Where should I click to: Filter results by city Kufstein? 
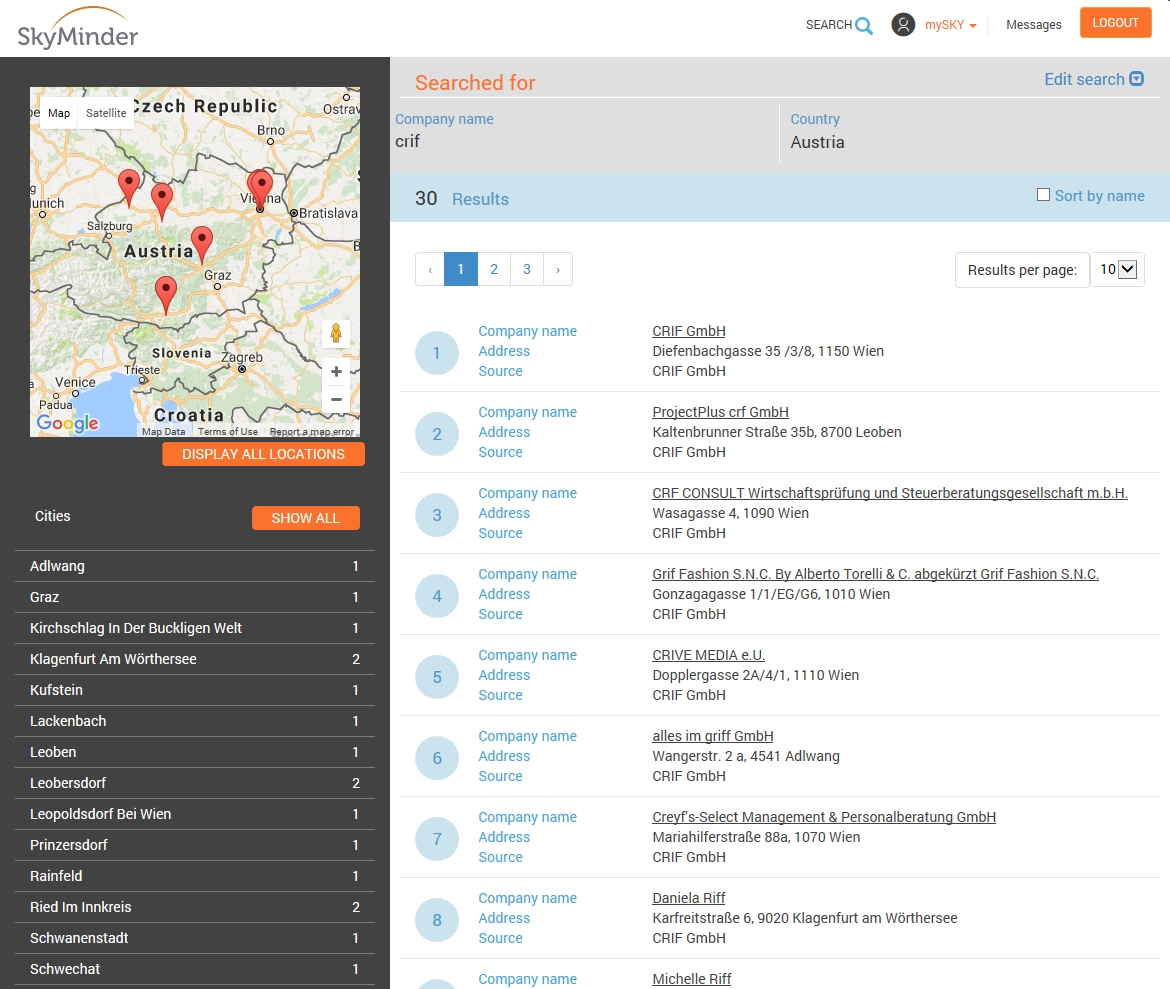coord(195,690)
